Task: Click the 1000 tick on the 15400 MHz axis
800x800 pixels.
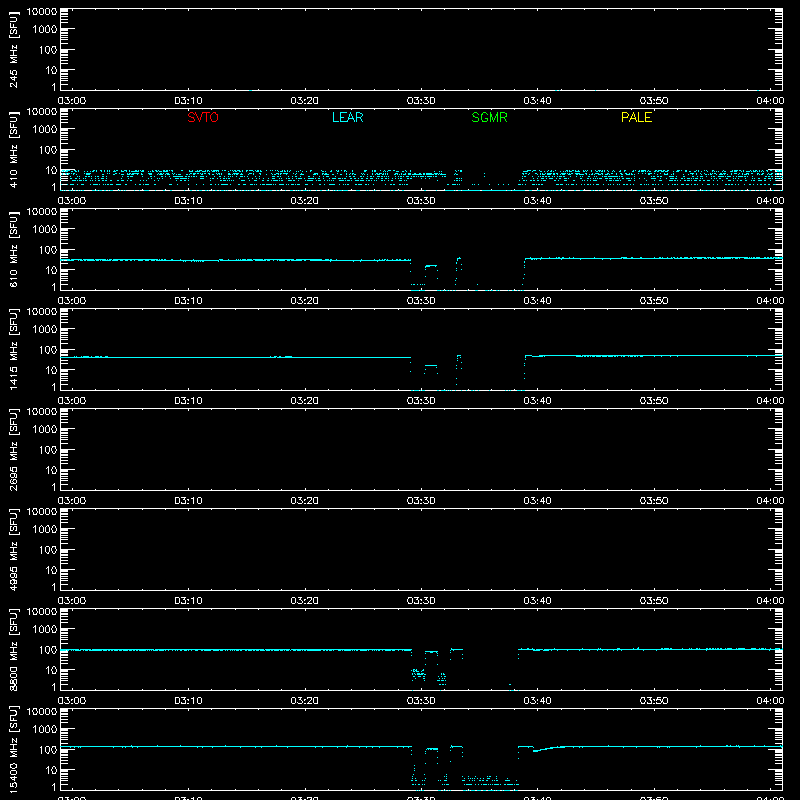Action: click(x=45, y=730)
